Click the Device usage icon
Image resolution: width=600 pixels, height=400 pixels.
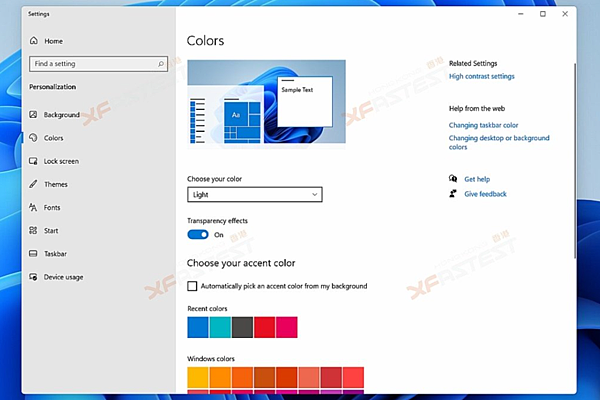point(33,277)
